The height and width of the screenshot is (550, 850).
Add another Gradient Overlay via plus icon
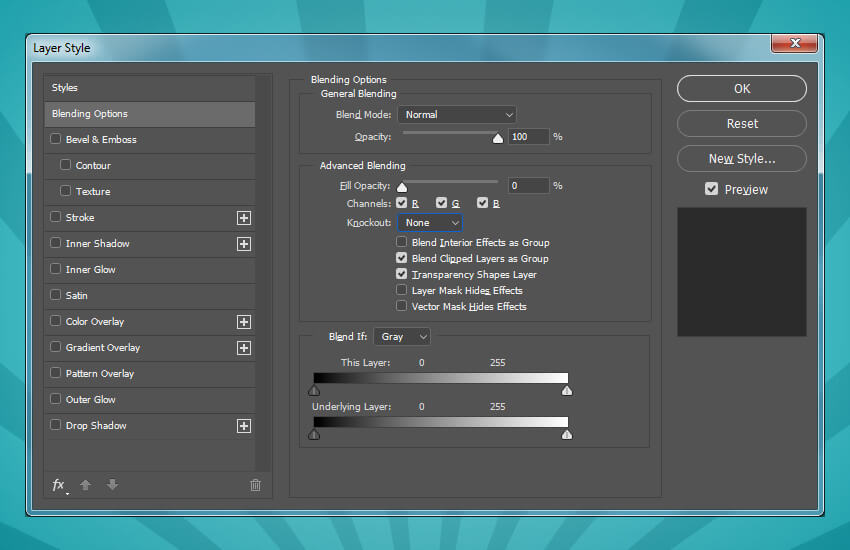[243, 348]
